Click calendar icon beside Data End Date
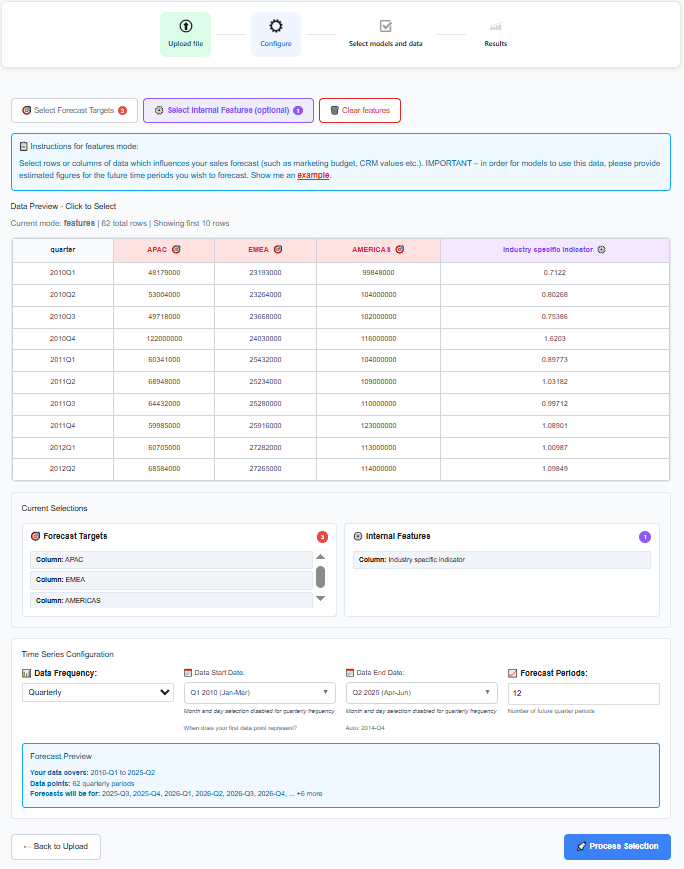 (x=350, y=672)
